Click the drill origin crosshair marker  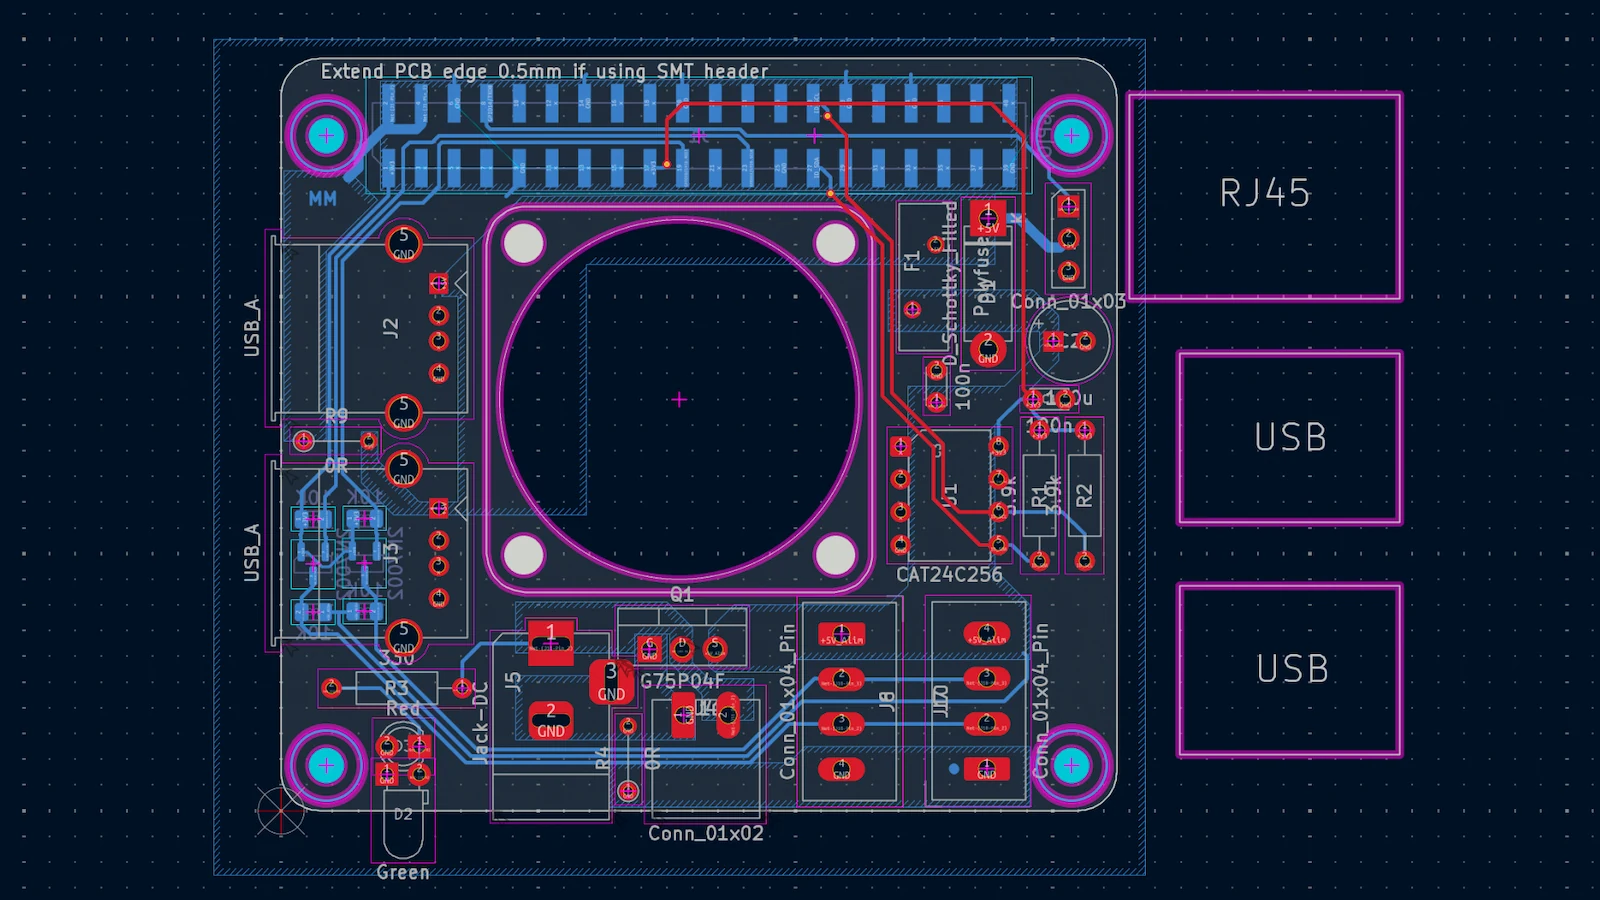point(280,811)
